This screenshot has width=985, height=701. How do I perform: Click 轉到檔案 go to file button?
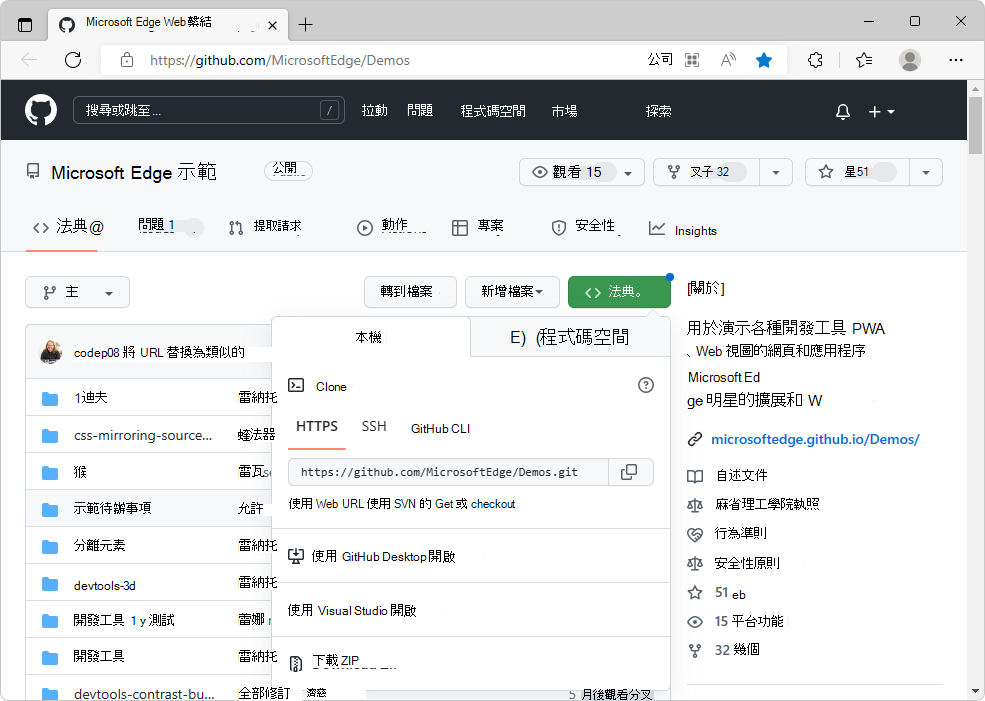[410, 292]
